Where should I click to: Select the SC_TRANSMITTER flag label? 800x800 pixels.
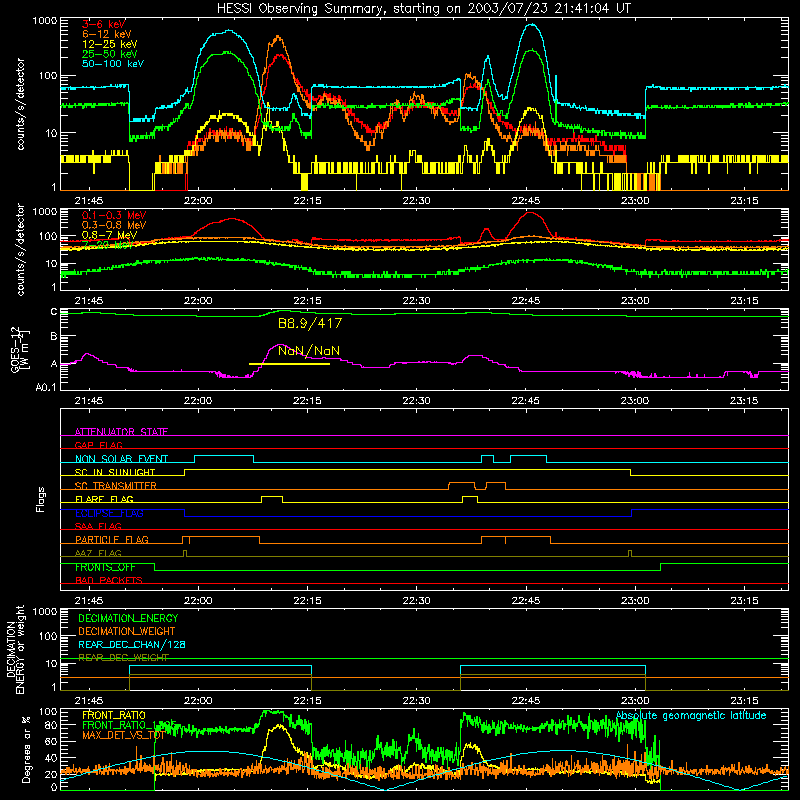point(116,486)
